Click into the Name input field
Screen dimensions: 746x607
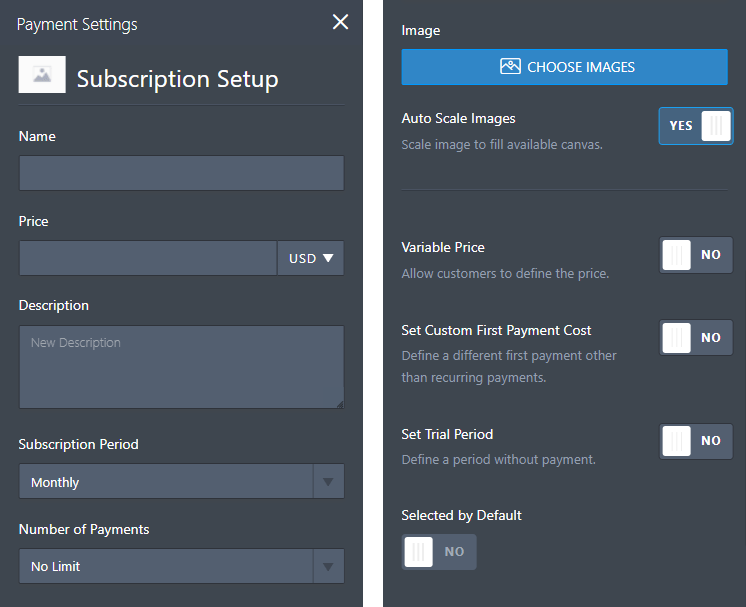[x=181, y=173]
